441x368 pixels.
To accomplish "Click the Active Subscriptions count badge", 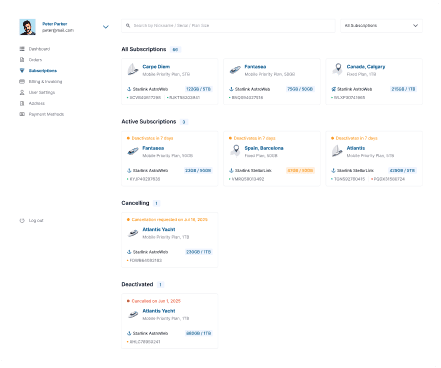I will pyautogui.click(x=184, y=122).
